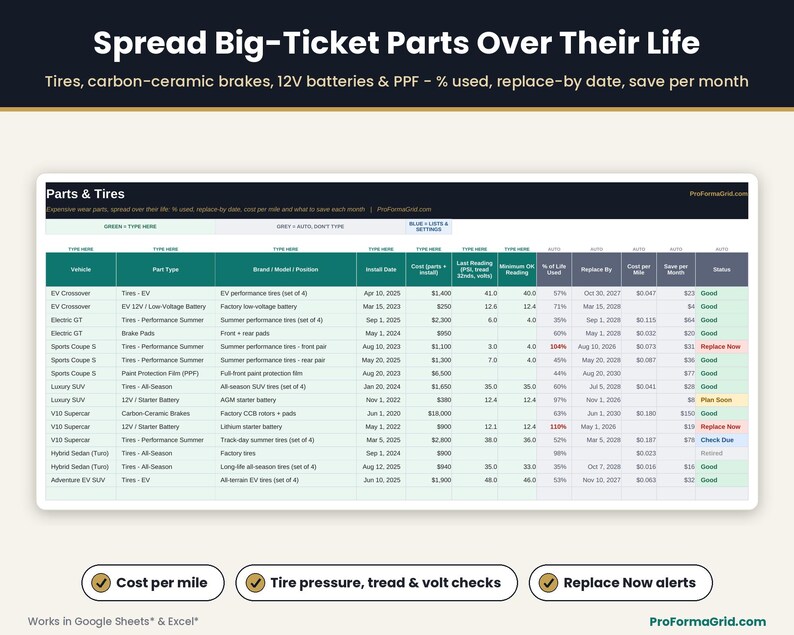Select the Replace Now alerts pill
Screen dimensions: 794x635
(621, 583)
